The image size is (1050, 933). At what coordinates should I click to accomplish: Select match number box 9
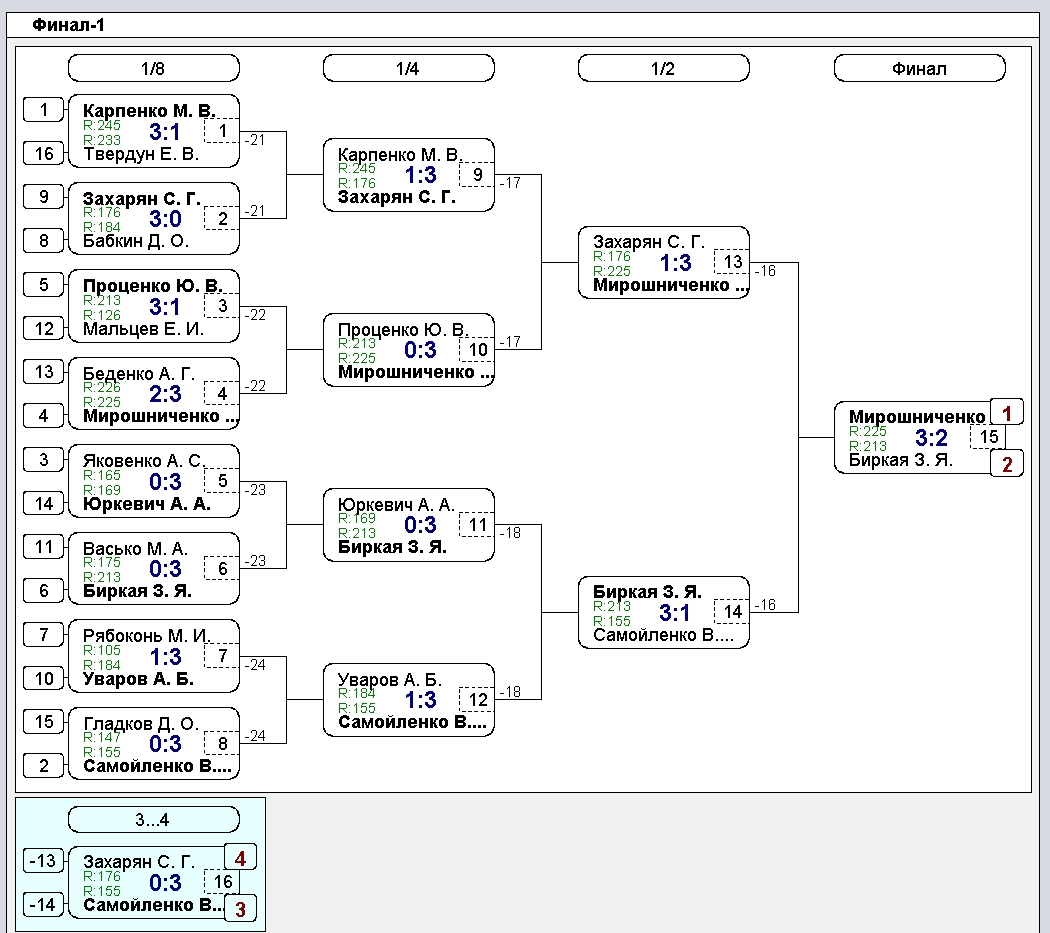coord(477,175)
